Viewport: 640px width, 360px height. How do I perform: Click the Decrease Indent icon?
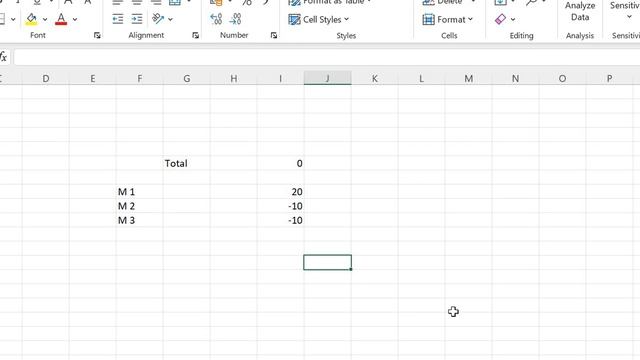point(118,19)
